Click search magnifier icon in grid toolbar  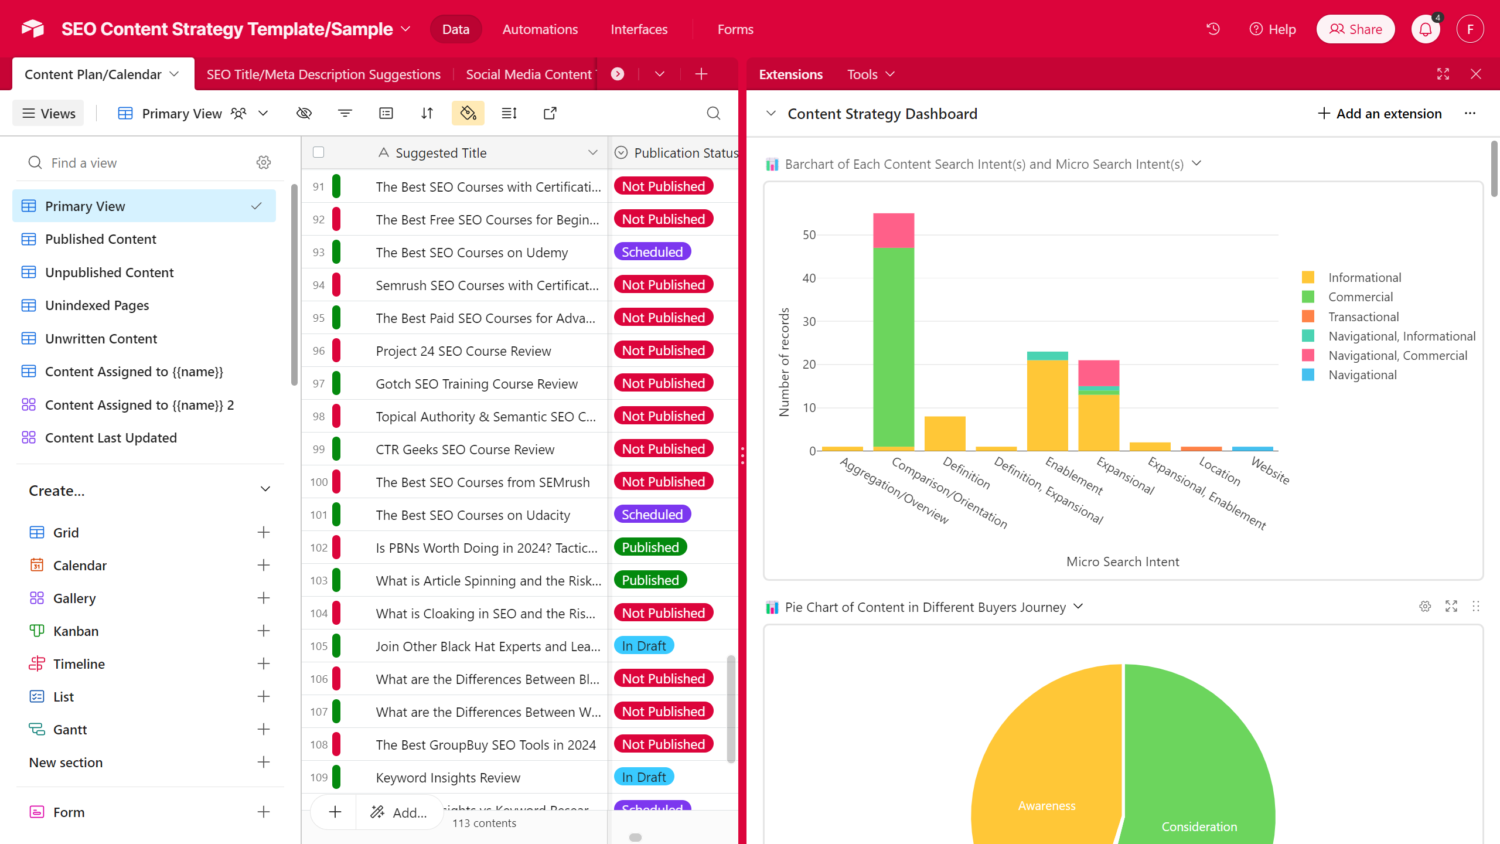point(713,113)
